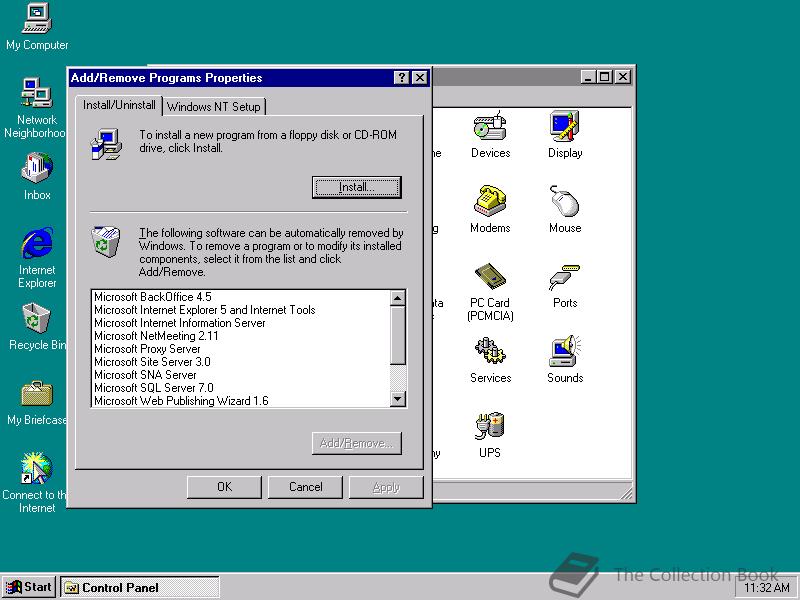
Task: Click the software list scroll down arrow
Action: click(x=397, y=399)
